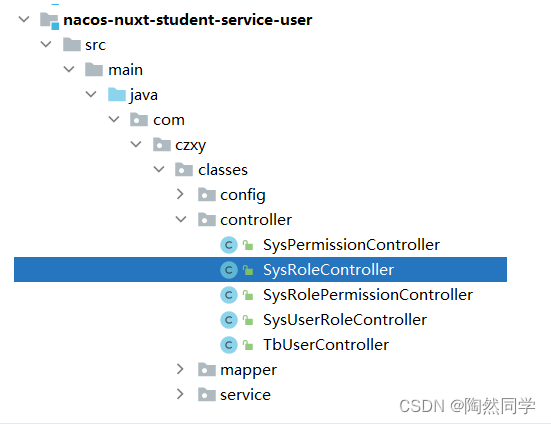Select SysRolePermissionController in the tree
Image resolution: width=551 pixels, height=424 pixels.
[x=368, y=295]
